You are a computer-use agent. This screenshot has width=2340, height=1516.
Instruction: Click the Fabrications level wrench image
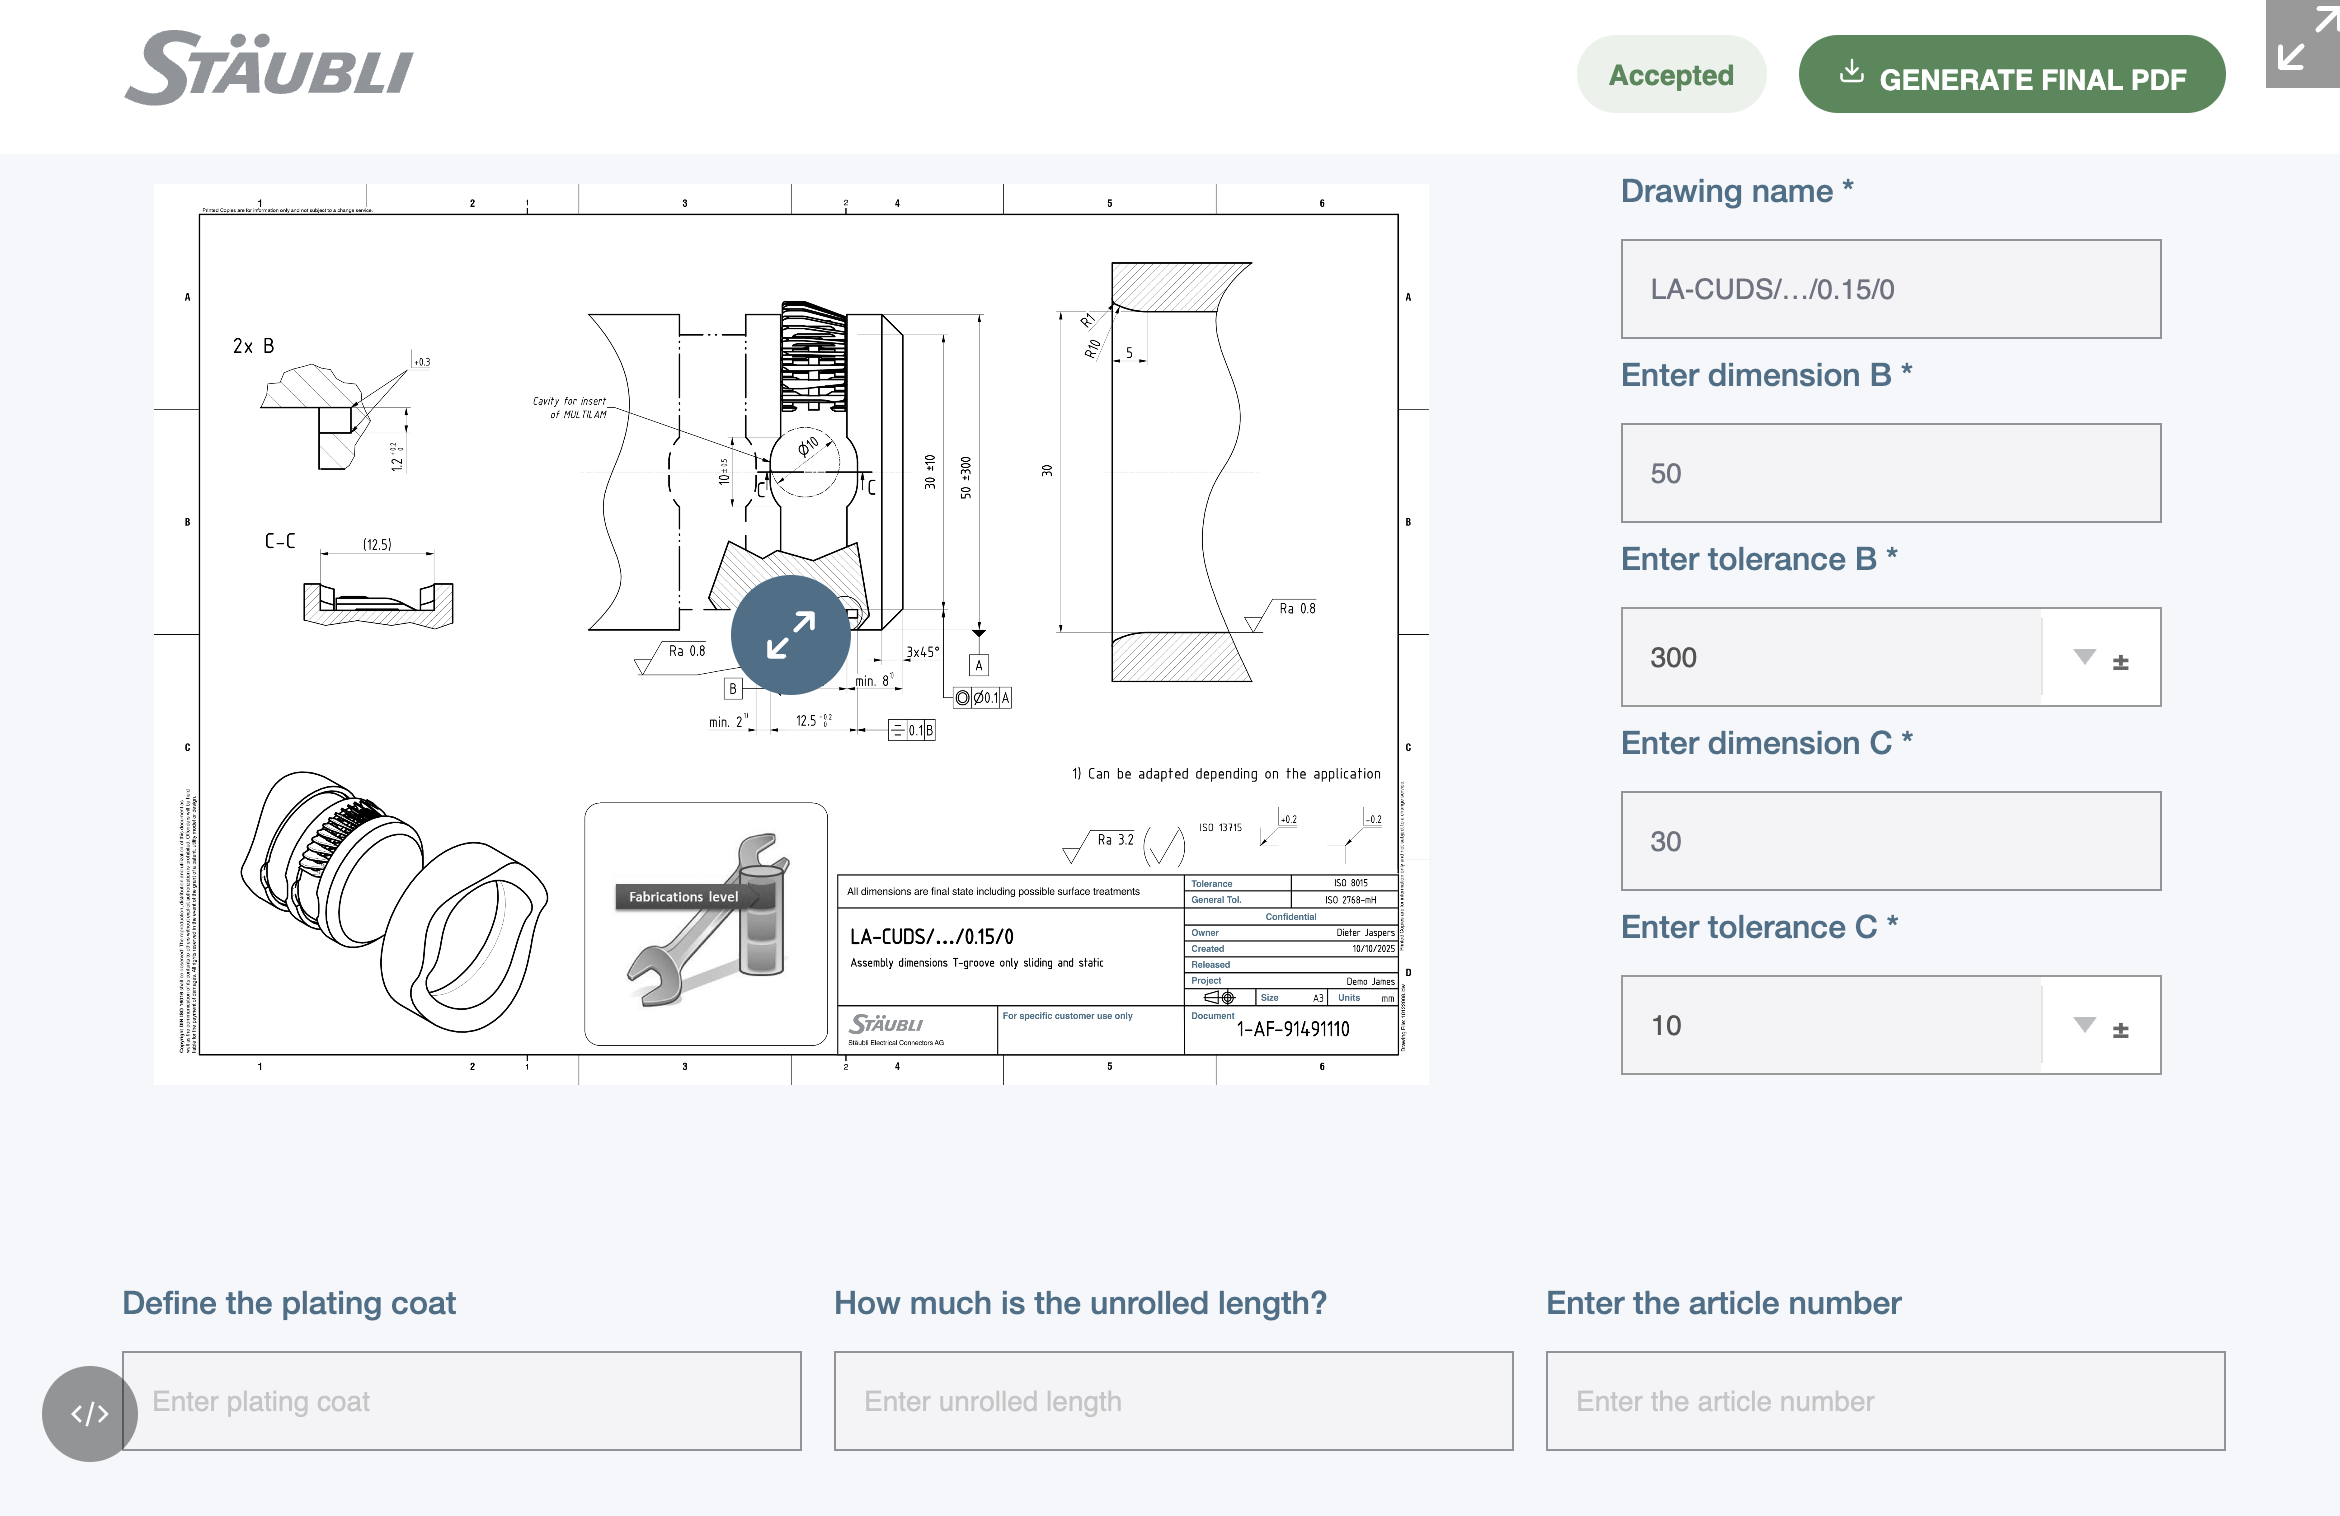click(706, 924)
